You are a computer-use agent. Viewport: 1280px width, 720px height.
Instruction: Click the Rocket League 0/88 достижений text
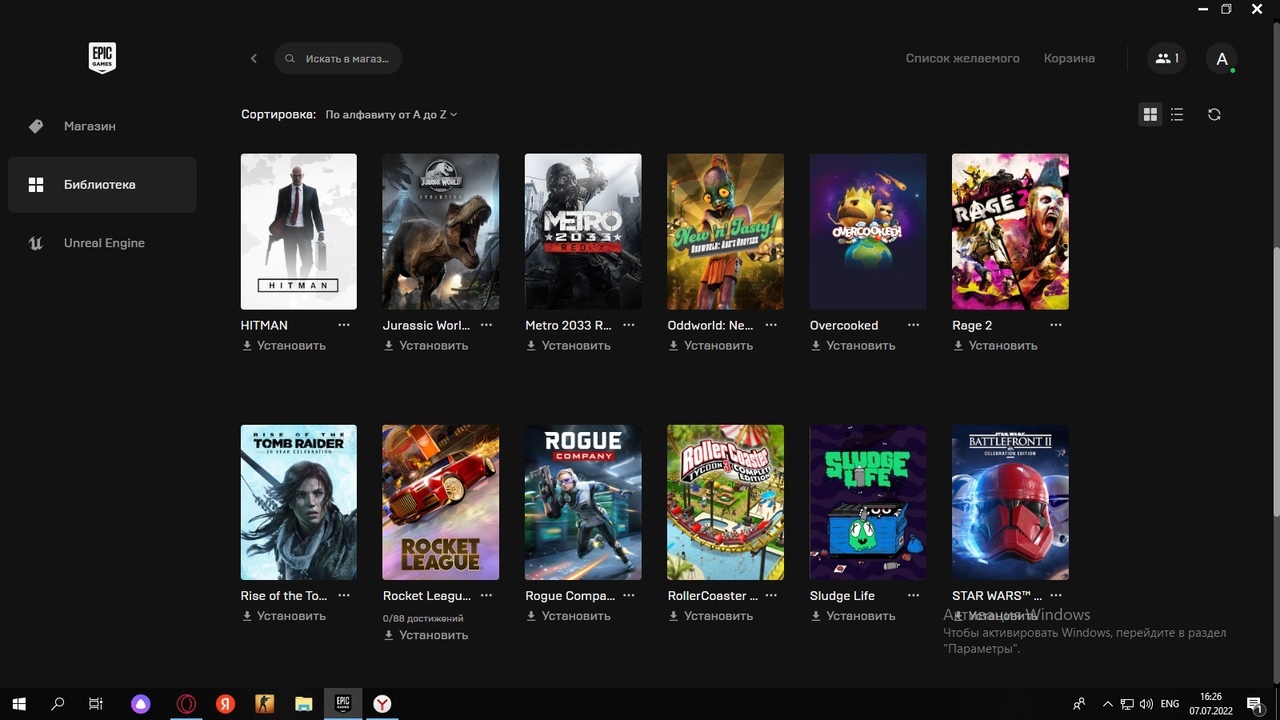(x=423, y=618)
